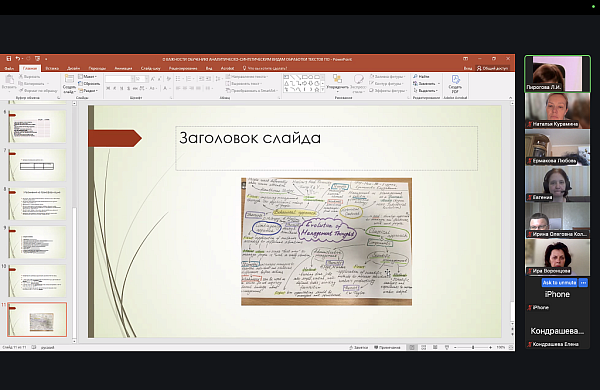Open Примечания comments in the status bar
Screen dimensions: 600x390
(x=387, y=348)
